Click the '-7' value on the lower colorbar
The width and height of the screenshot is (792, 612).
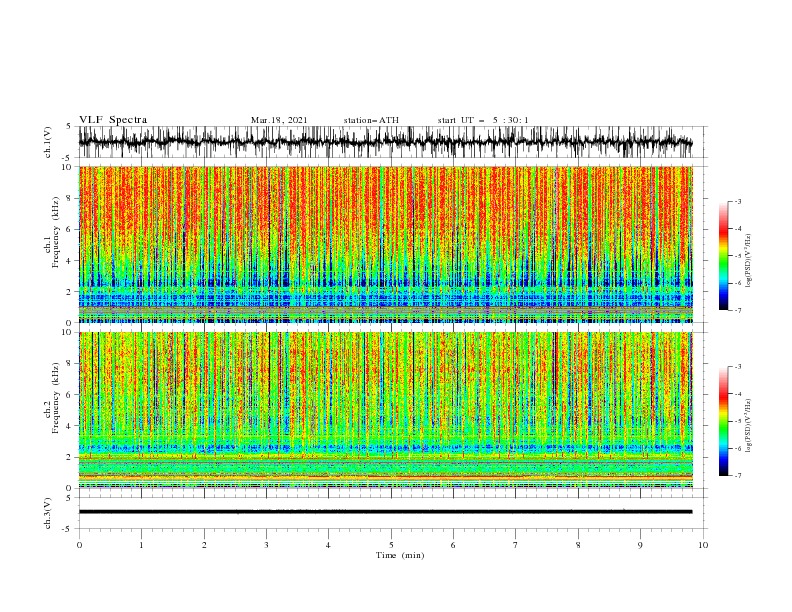[x=737, y=476]
